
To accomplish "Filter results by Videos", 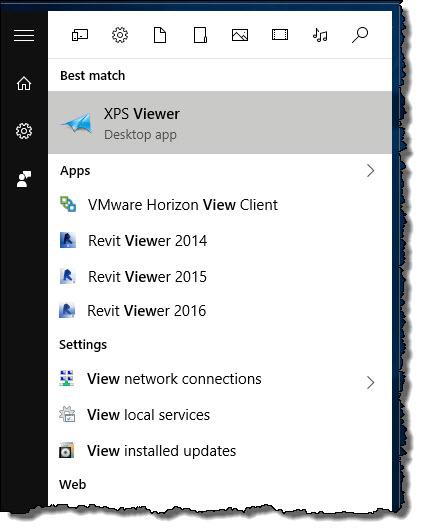I will [x=280, y=35].
